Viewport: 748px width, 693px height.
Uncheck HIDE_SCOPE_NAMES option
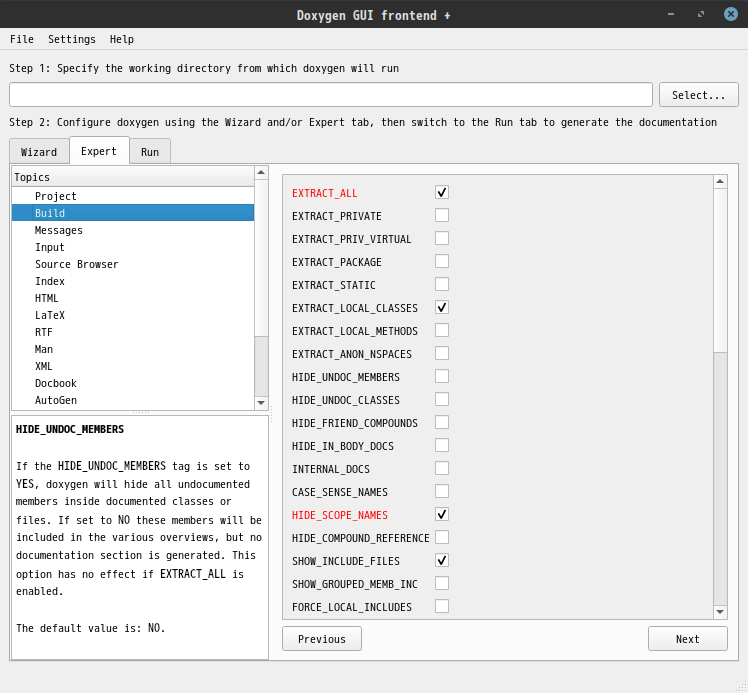[442, 514]
